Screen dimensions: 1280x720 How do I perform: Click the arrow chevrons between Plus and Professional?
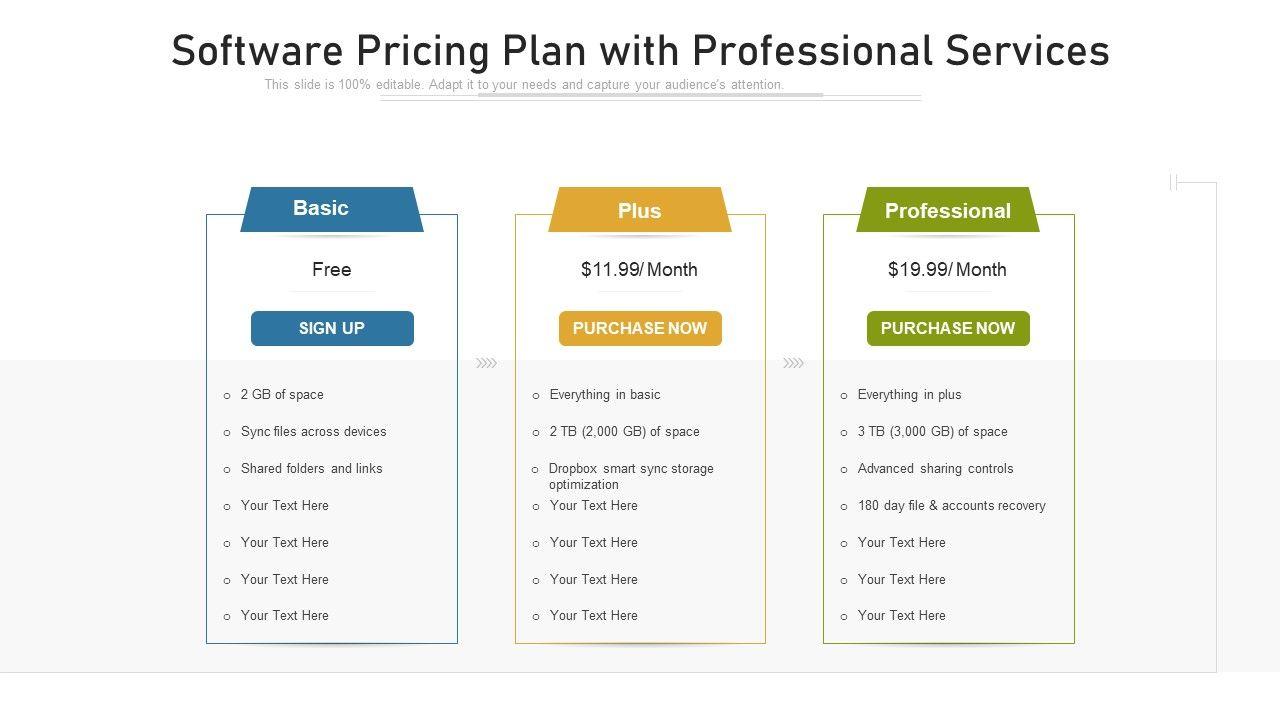pyautogui.click(x=793, y=363)
